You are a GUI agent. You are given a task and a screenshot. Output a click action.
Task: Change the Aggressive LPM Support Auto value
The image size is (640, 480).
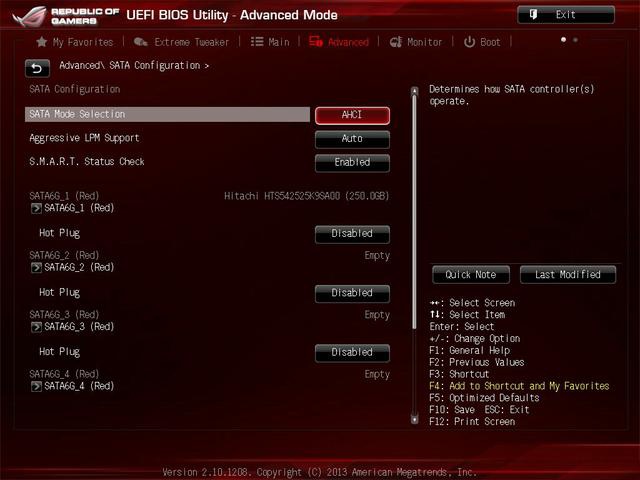[x=352, y=139]
